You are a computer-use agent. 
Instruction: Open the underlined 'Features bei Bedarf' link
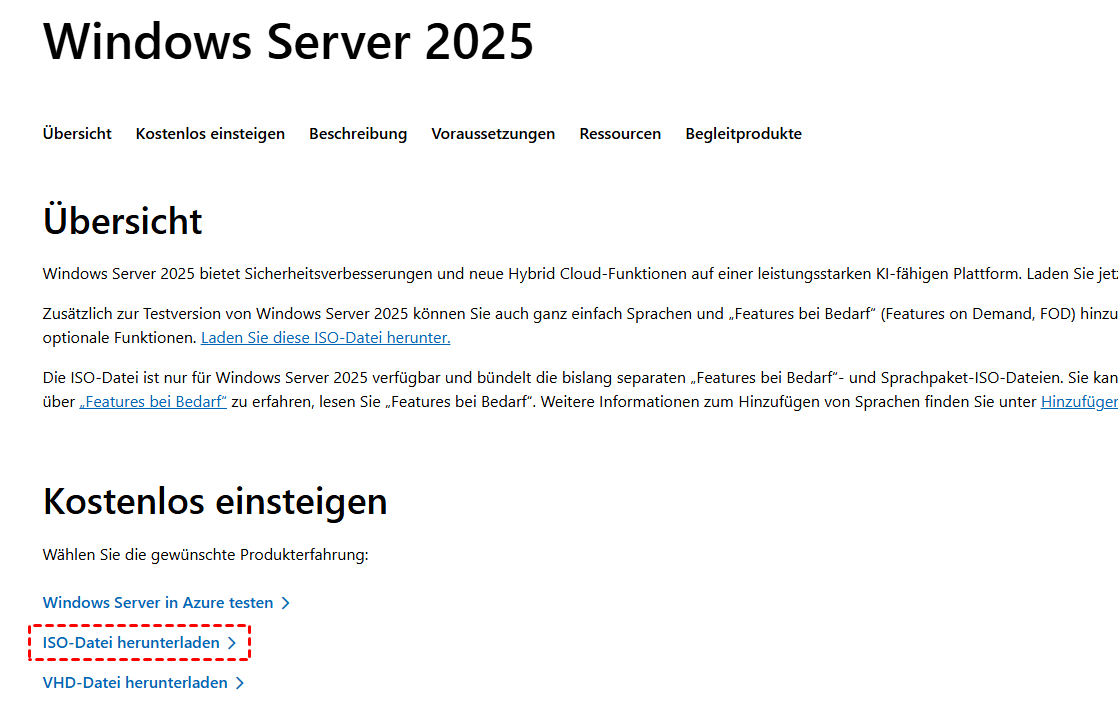click(153, 402)
